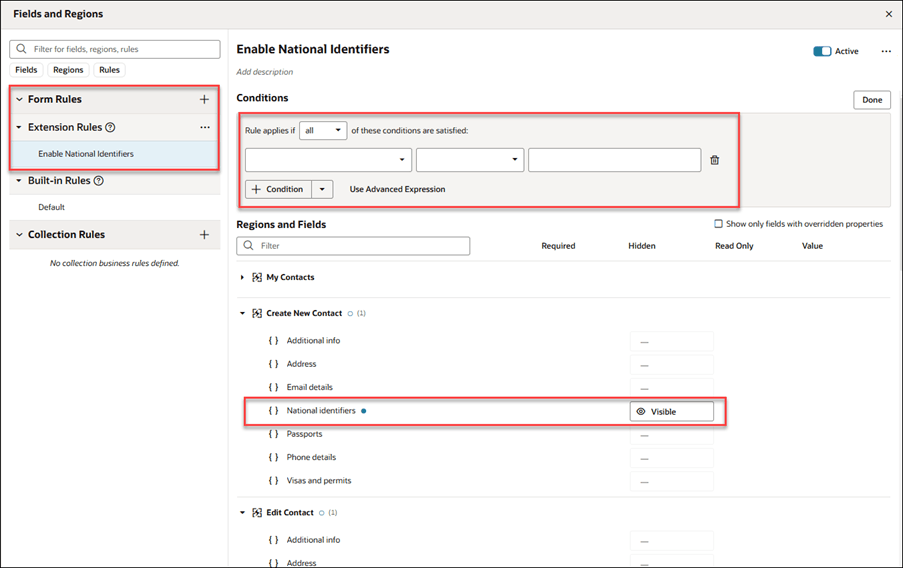This screenshot has height=568, width=903.
Task: Click Add description text
Action: [264, 72]
